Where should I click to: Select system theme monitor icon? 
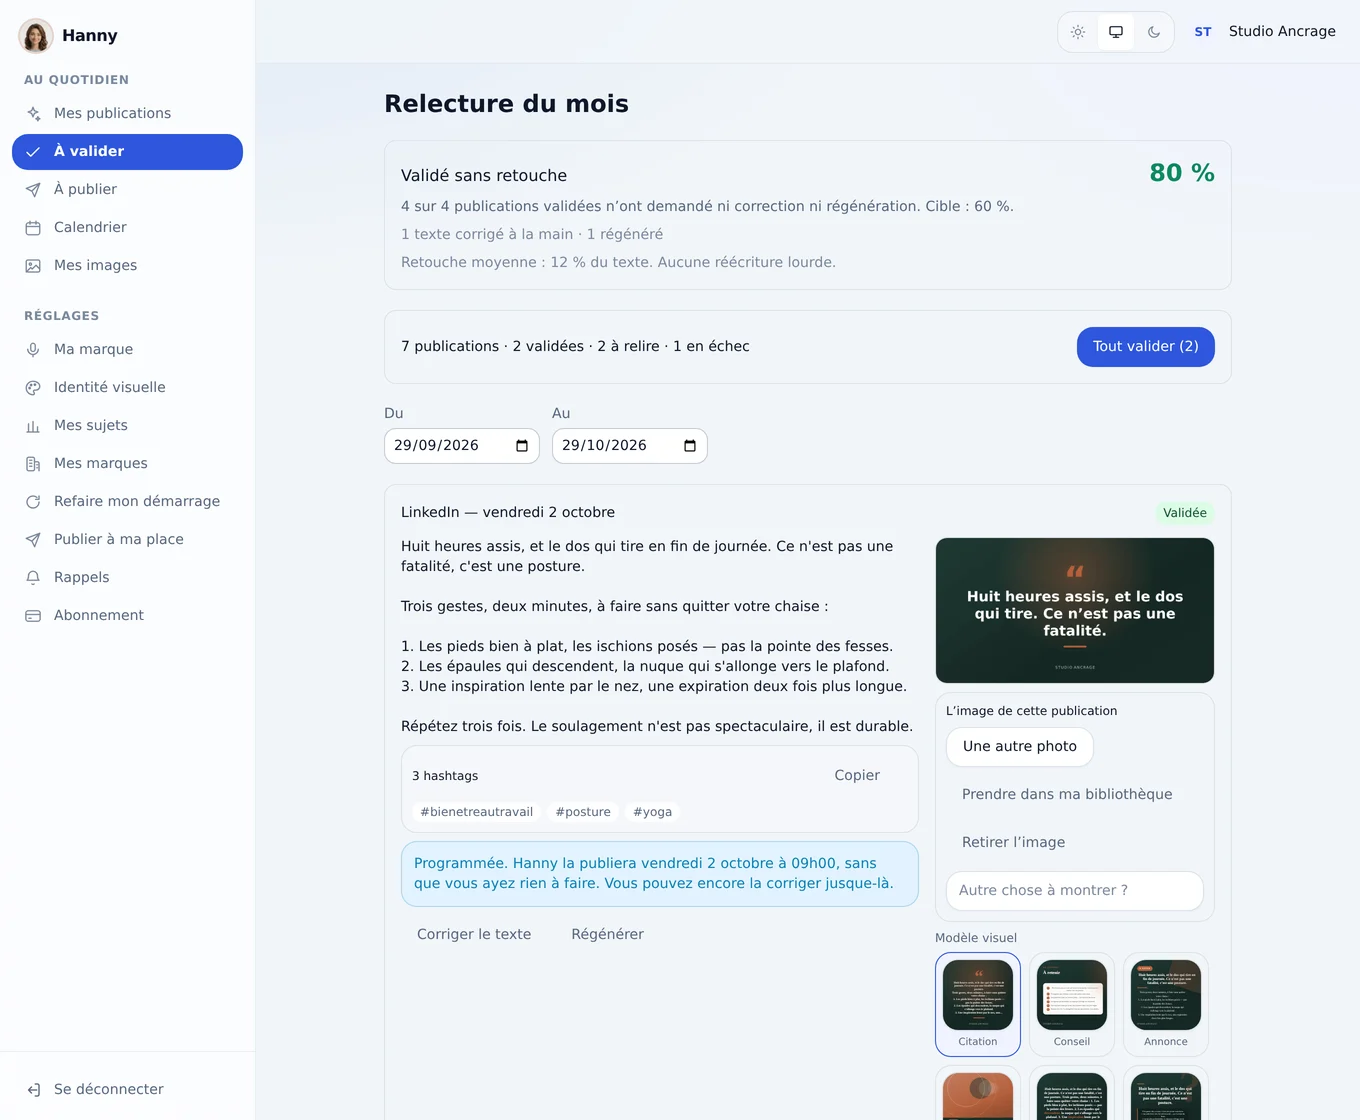pos(1116,32)
